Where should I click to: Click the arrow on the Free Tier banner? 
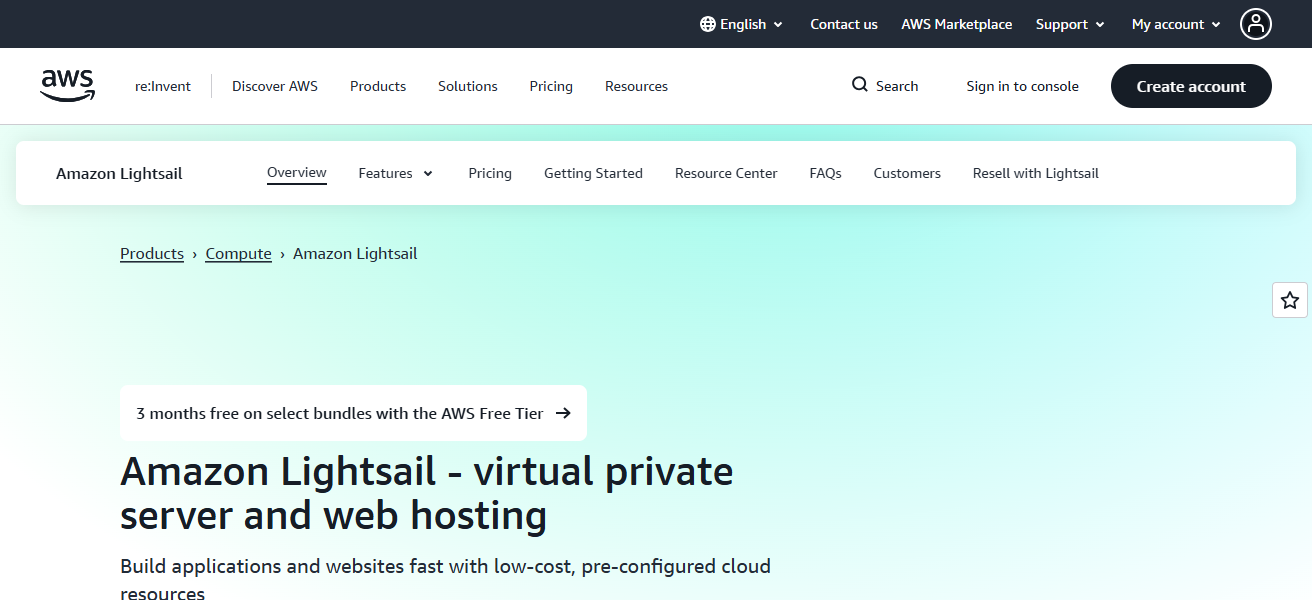tap(563, 413)
